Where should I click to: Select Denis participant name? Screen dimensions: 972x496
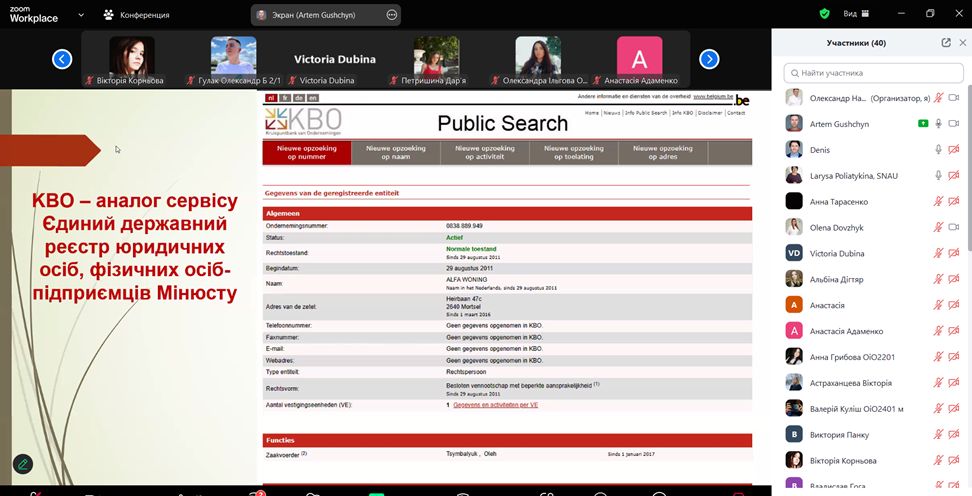[x=820, y=150]
